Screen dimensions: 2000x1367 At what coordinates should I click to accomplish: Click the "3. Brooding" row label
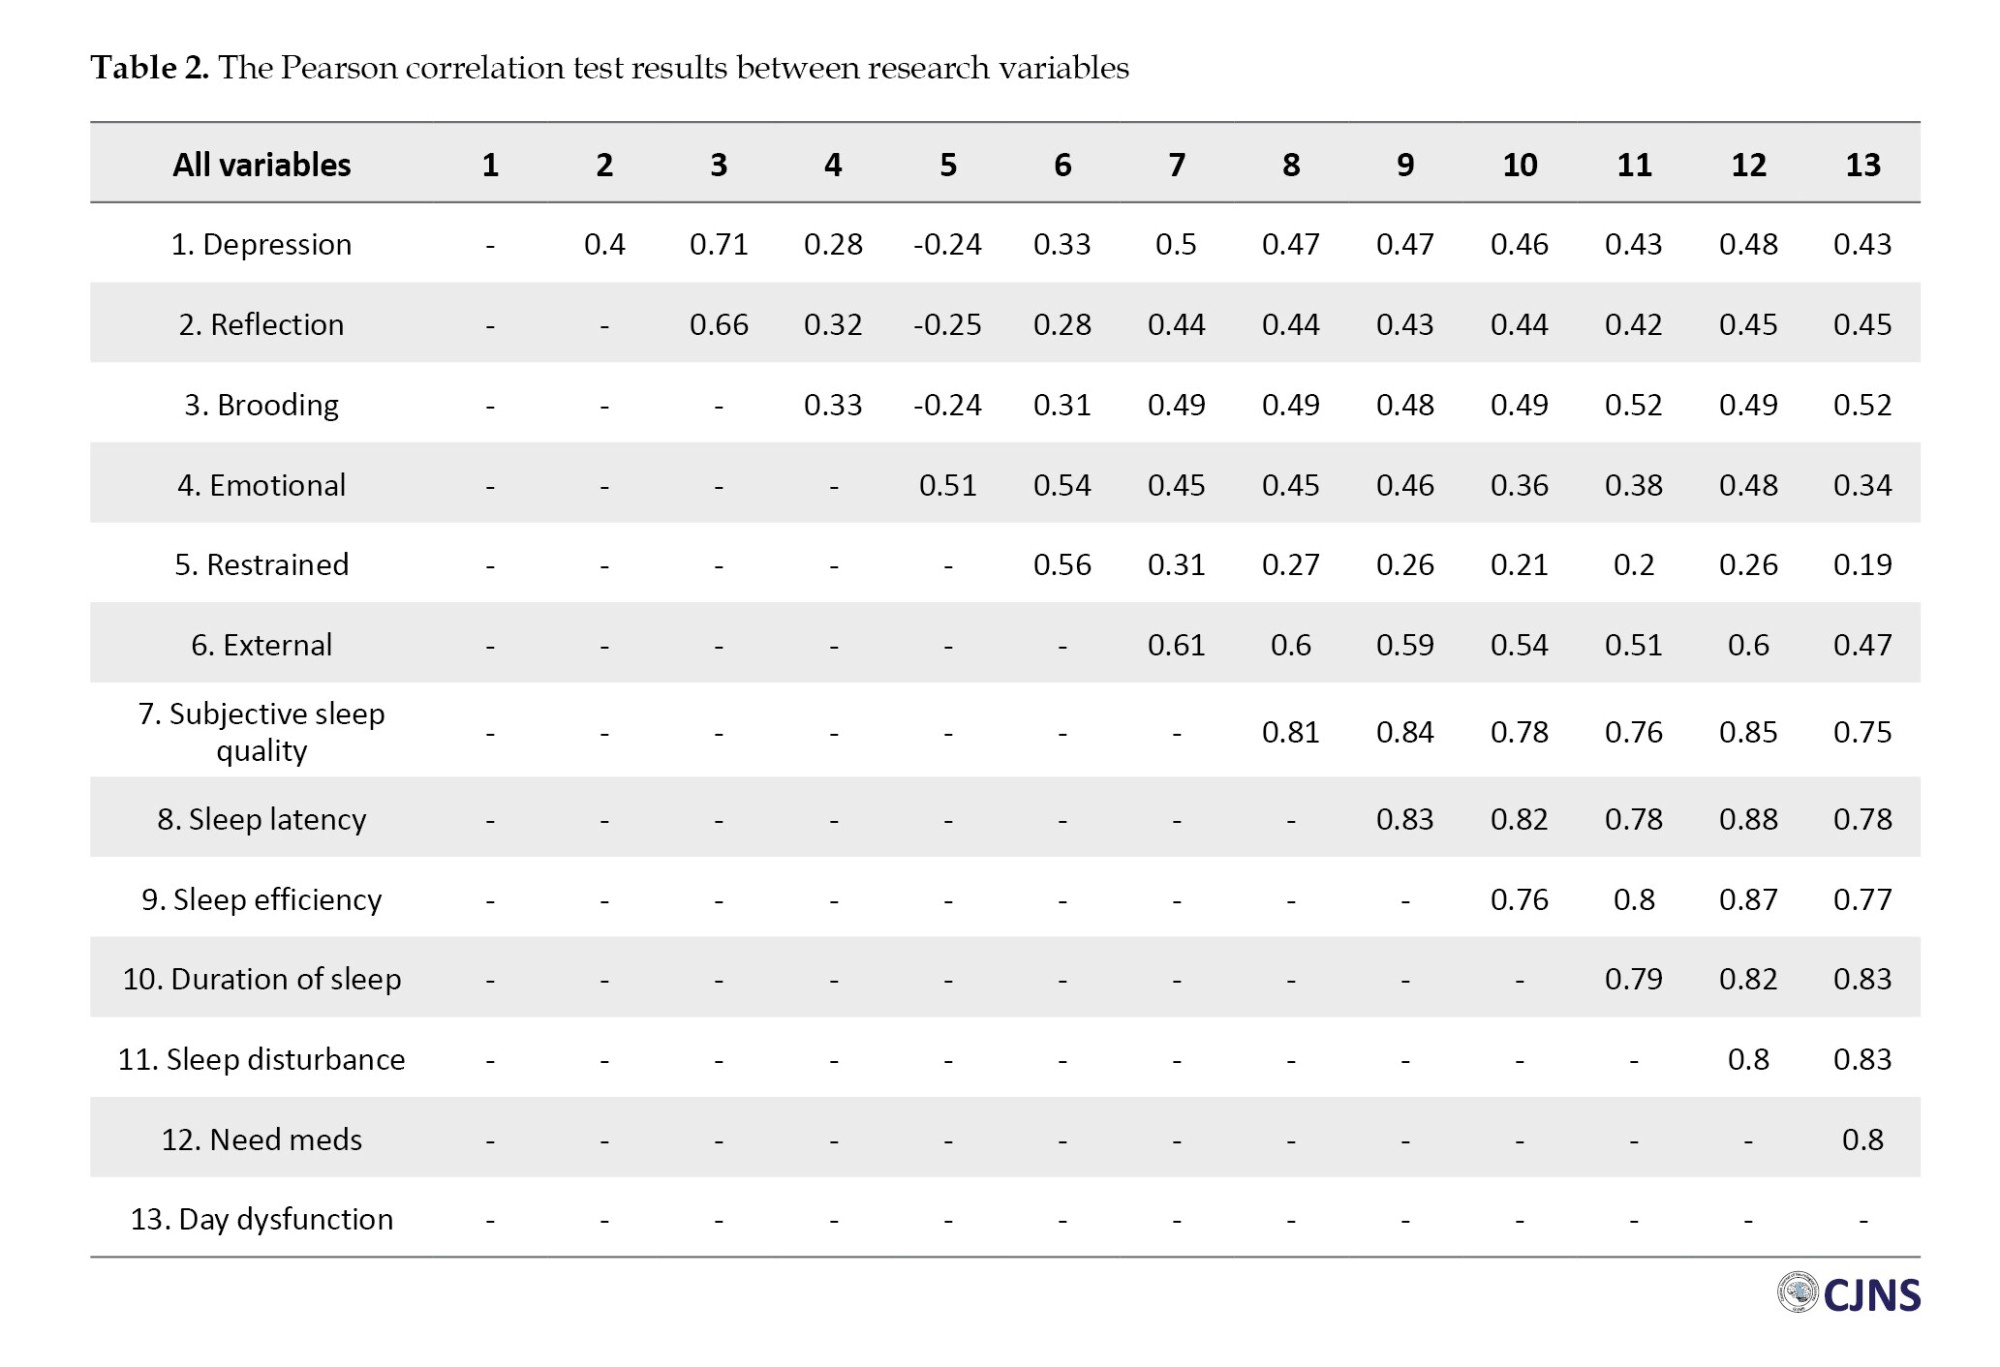[x=261, y=404]
